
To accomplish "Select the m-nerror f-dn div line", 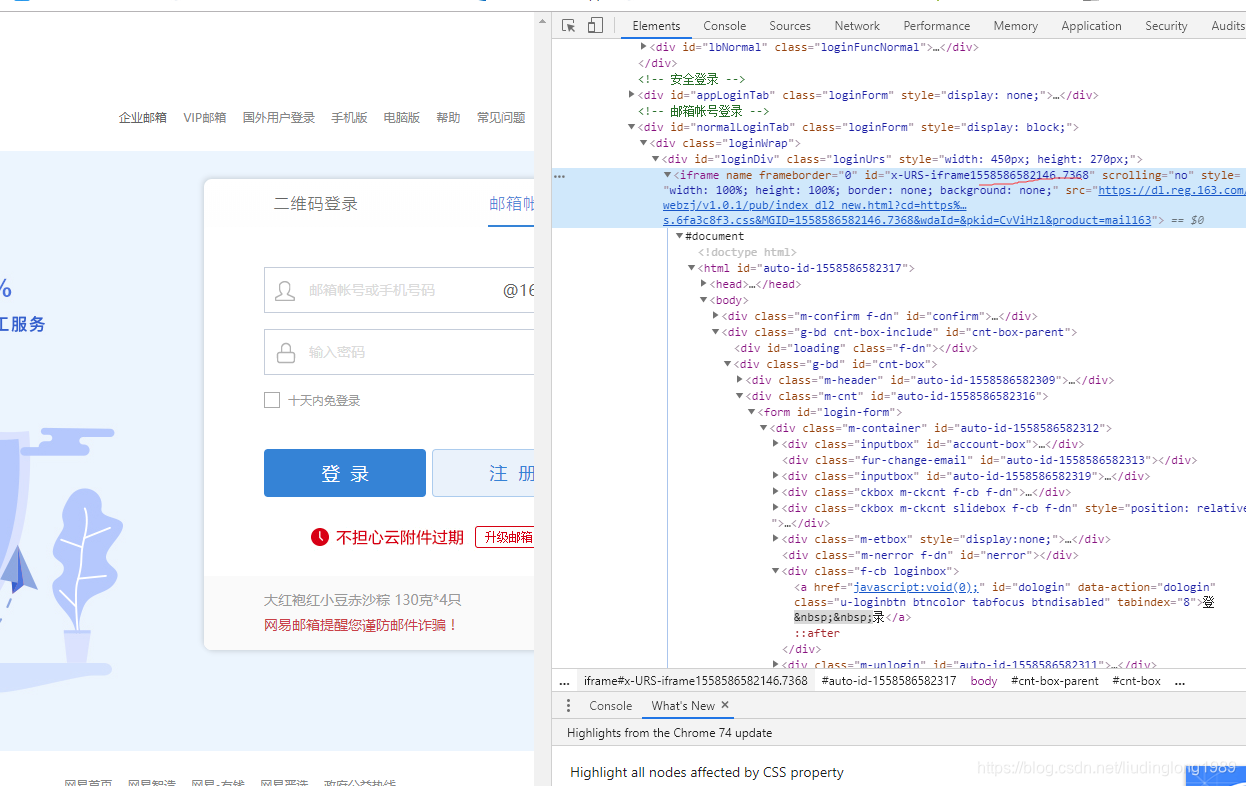I will point(931,555).
